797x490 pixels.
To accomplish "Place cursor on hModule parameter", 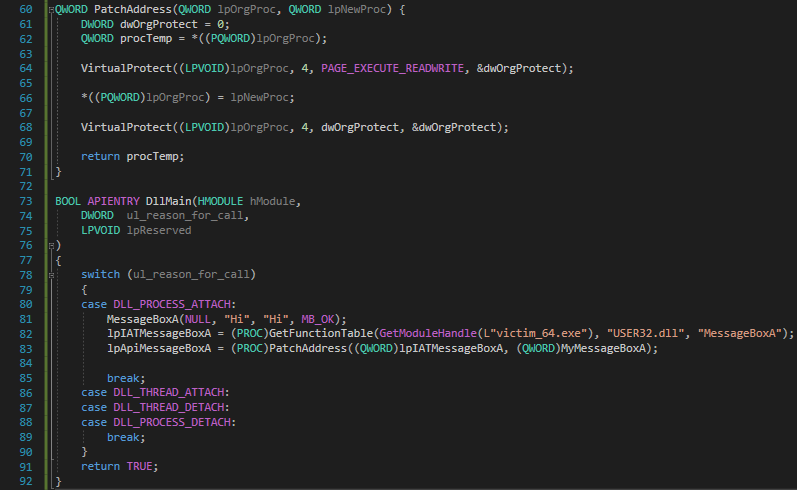I will [x=272, y=201].
